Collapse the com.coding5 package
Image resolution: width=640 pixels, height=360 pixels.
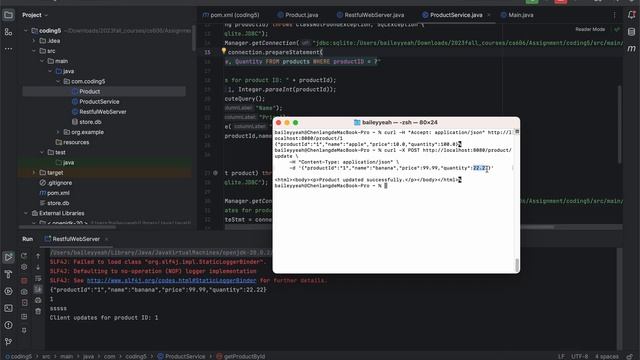click(58, 81)
